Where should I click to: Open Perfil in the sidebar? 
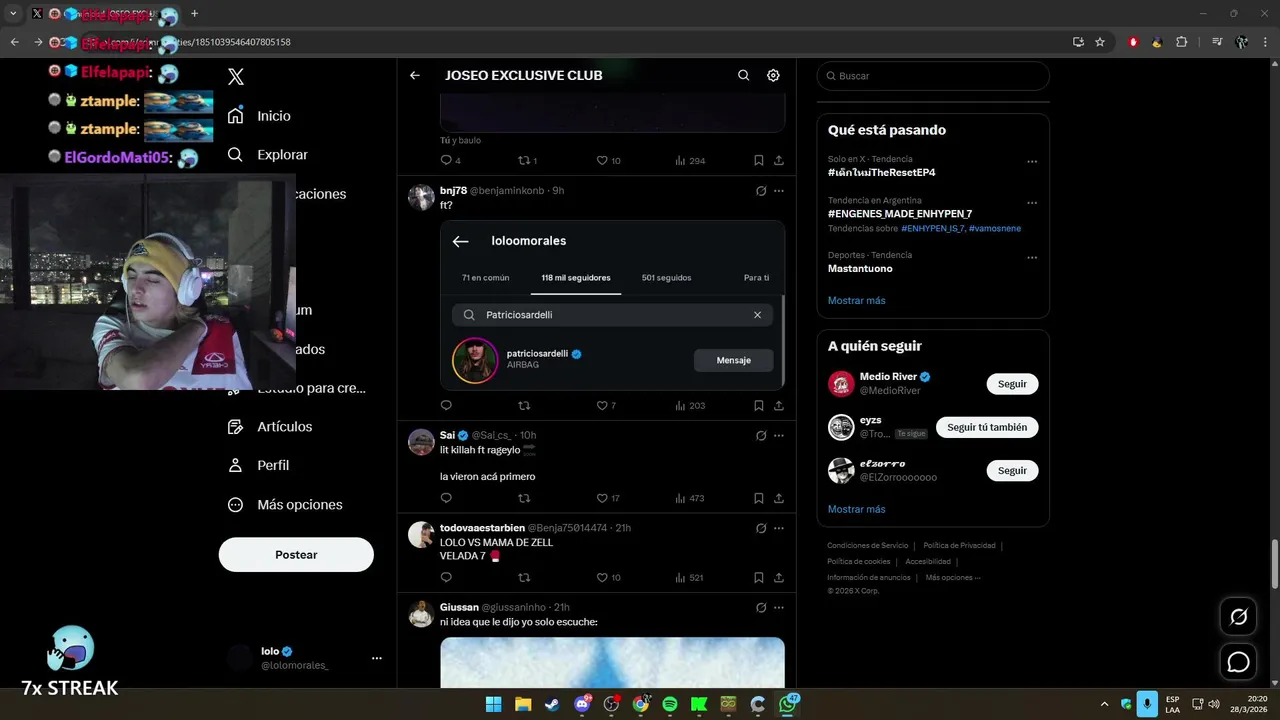(258, 465)
